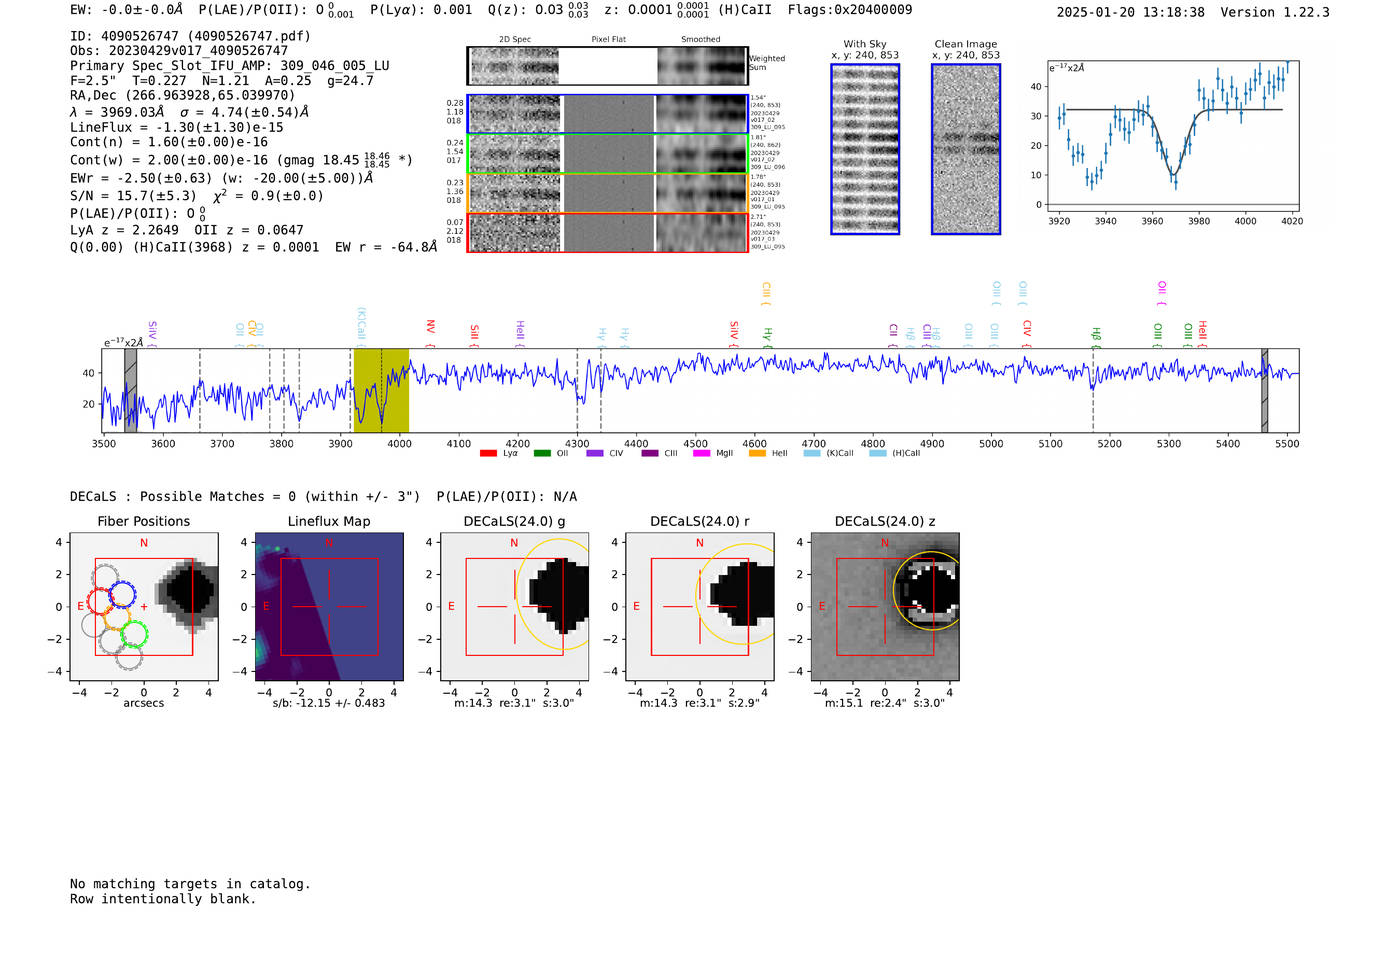Open the Lineflux Map panel
This screenshot has width=1400, height=953.
click(x=329, y=607)
